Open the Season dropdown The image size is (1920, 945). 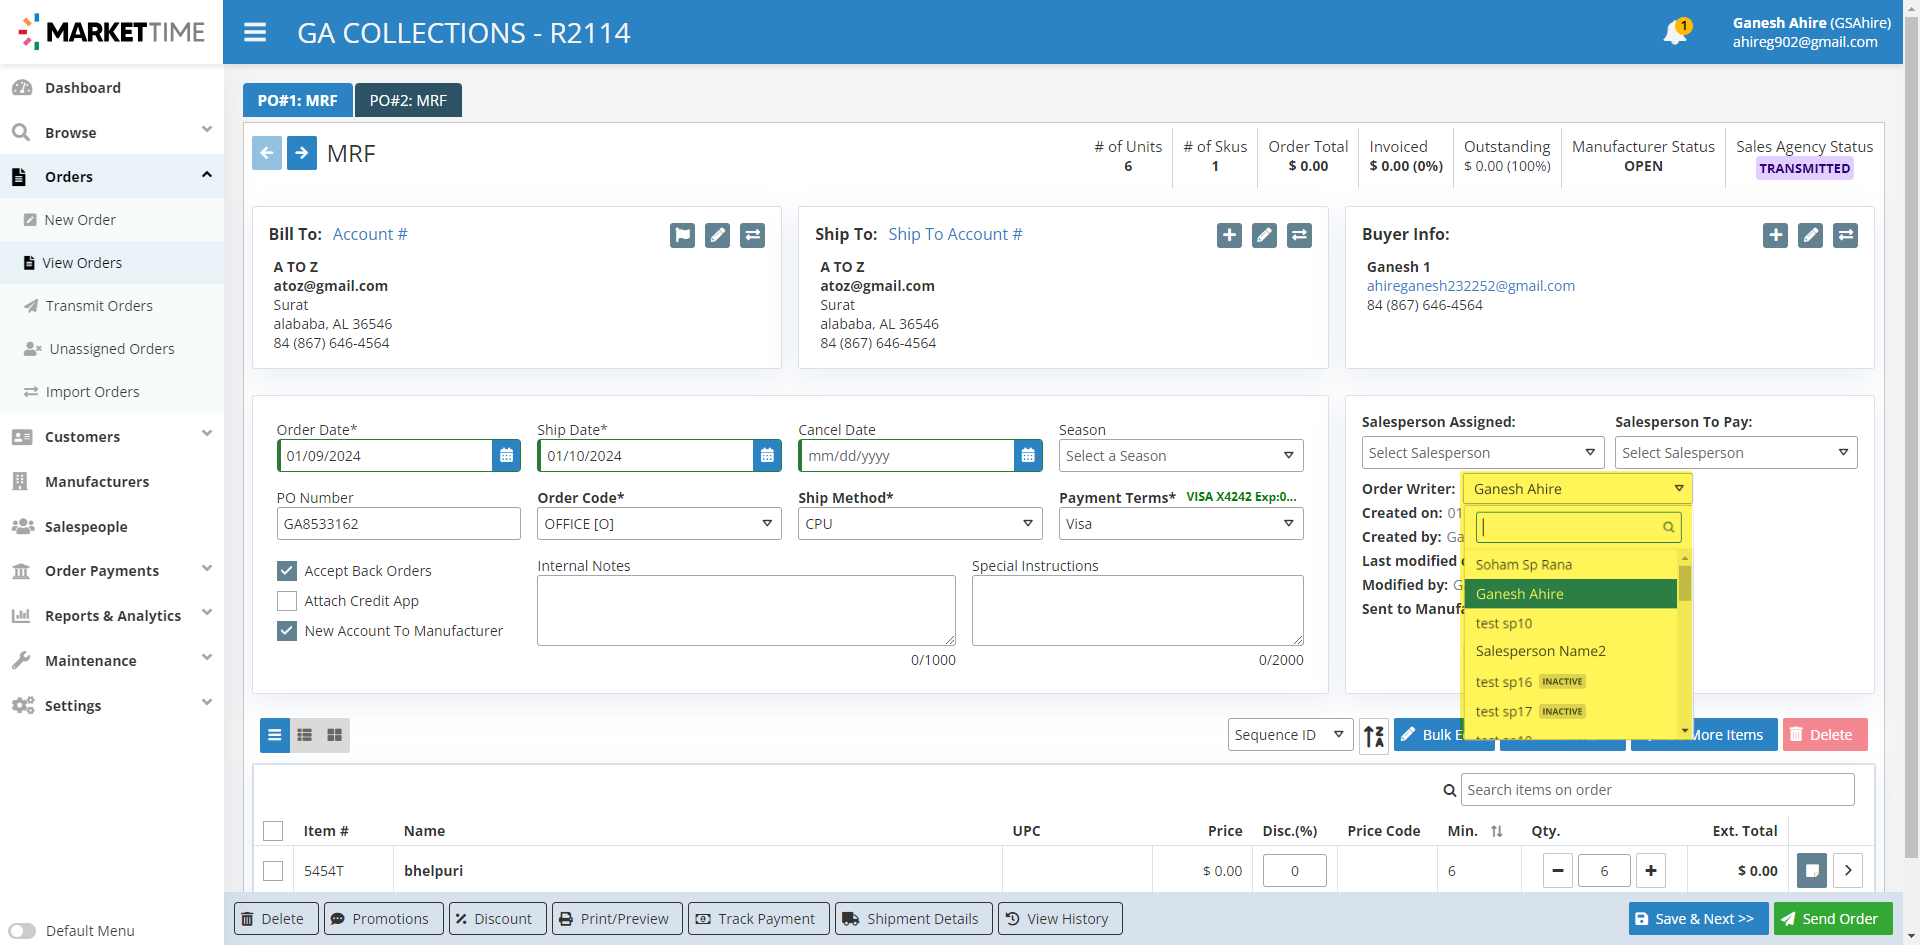tap(1180, 456)
